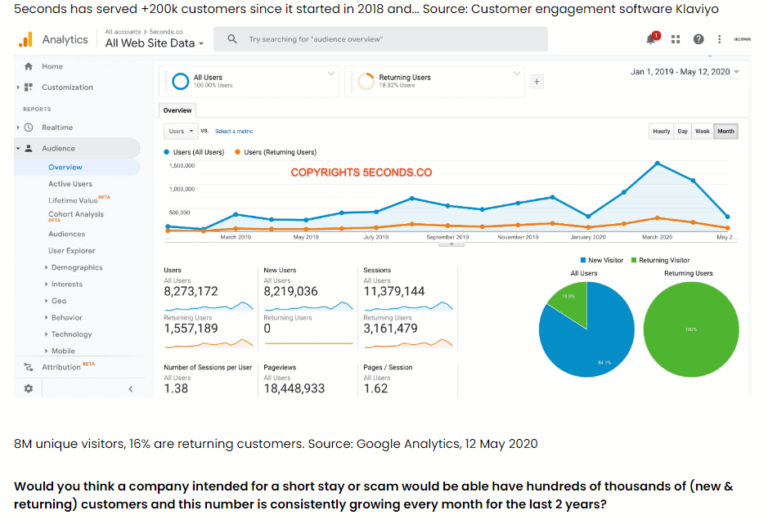Open the date range dropdown
Image resolution: width=768 pixels, height=524 pixels.
click(x=685, y=72)
